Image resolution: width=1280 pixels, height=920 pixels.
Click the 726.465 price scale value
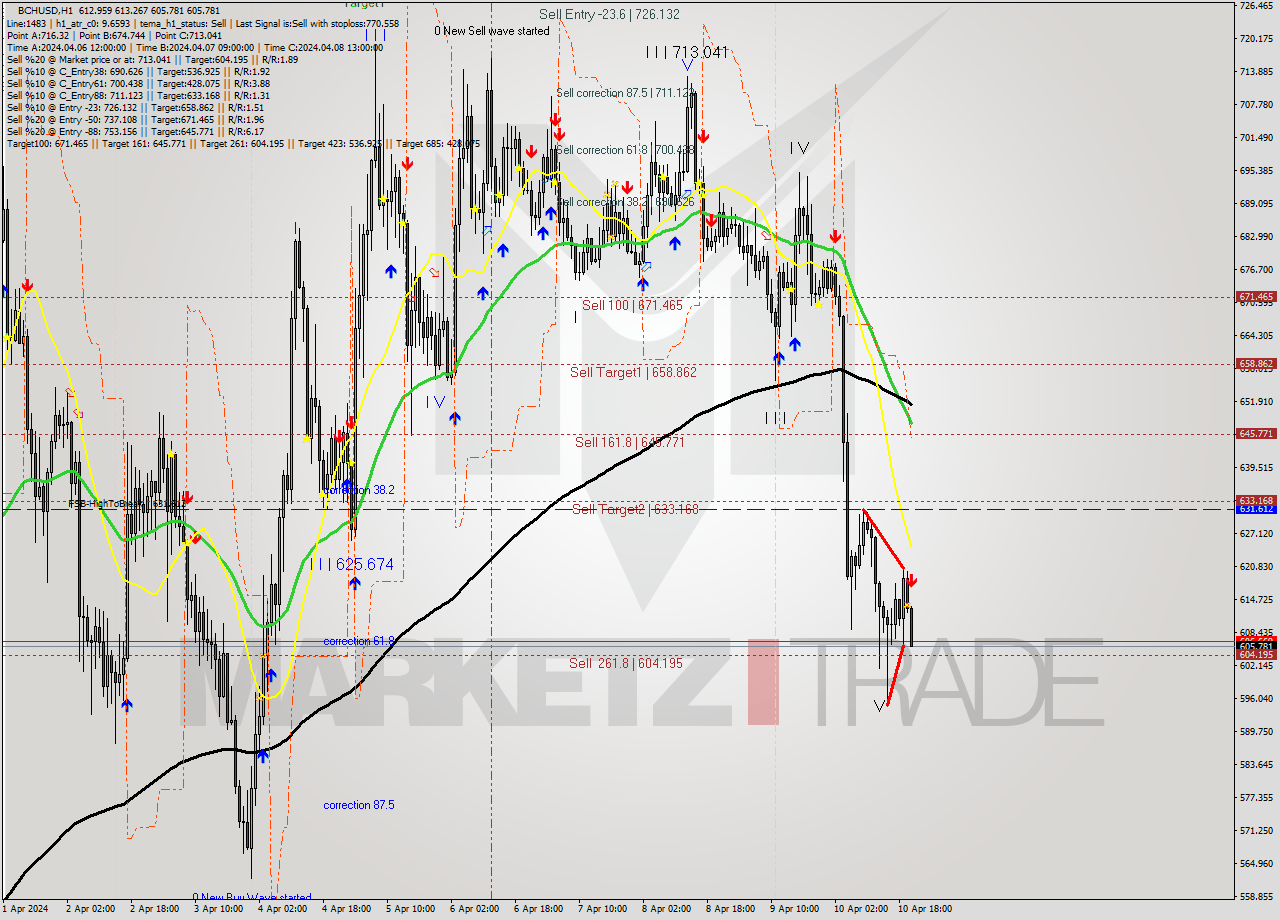[1256, 6]
